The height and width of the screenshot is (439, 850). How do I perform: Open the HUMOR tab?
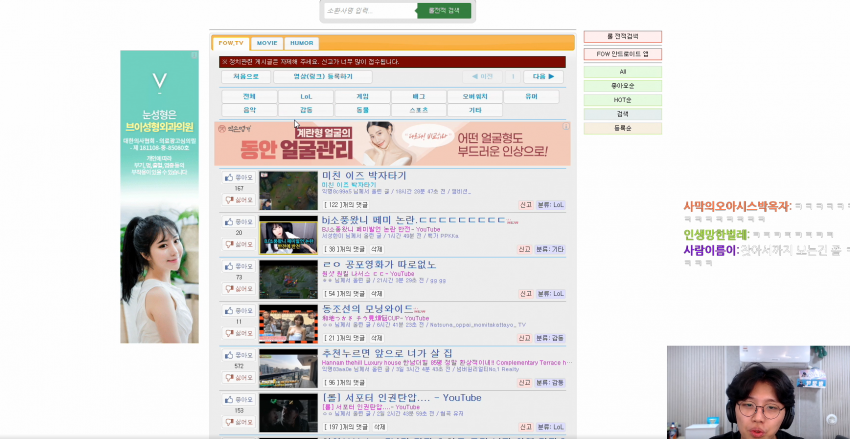tap(301, 43)
